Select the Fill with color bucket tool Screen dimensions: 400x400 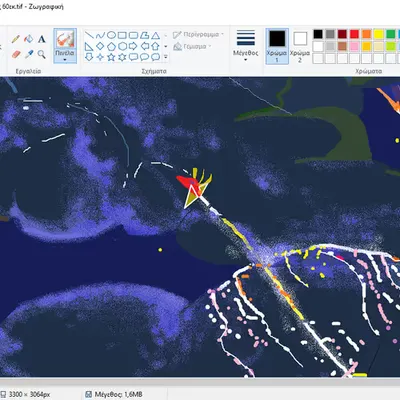click(29, 39)
